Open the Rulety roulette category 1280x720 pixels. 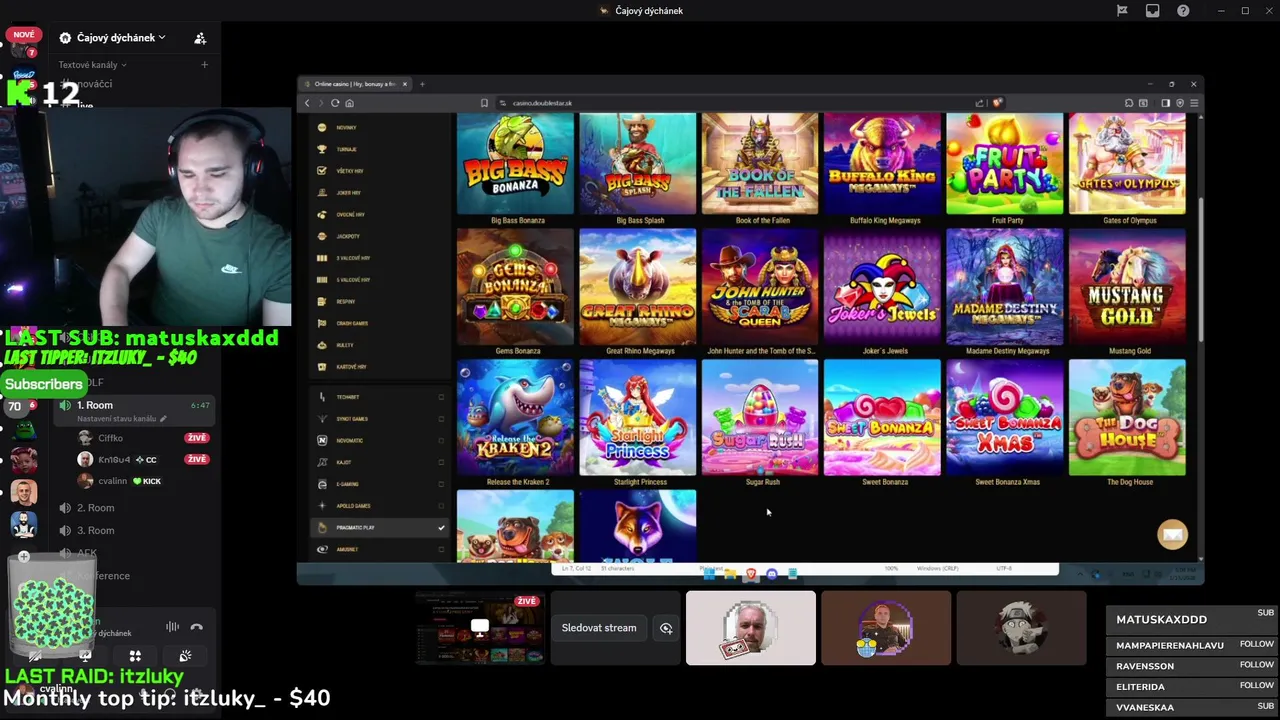click(x=346, y=345)
